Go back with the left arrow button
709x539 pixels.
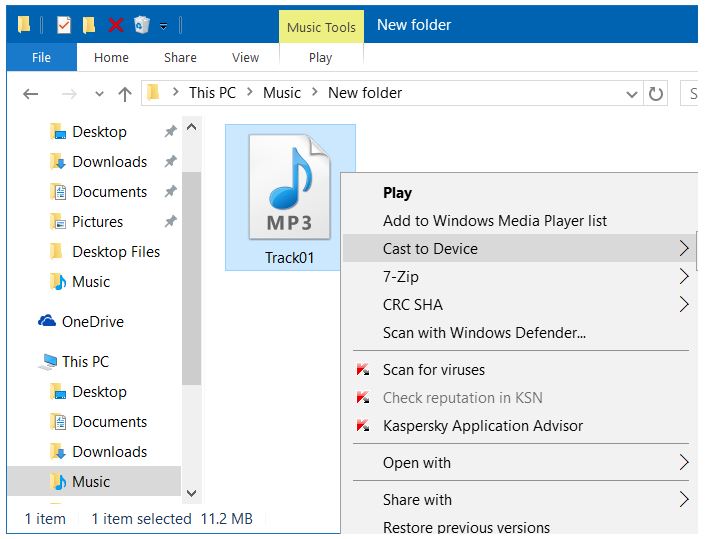(30, 94)
